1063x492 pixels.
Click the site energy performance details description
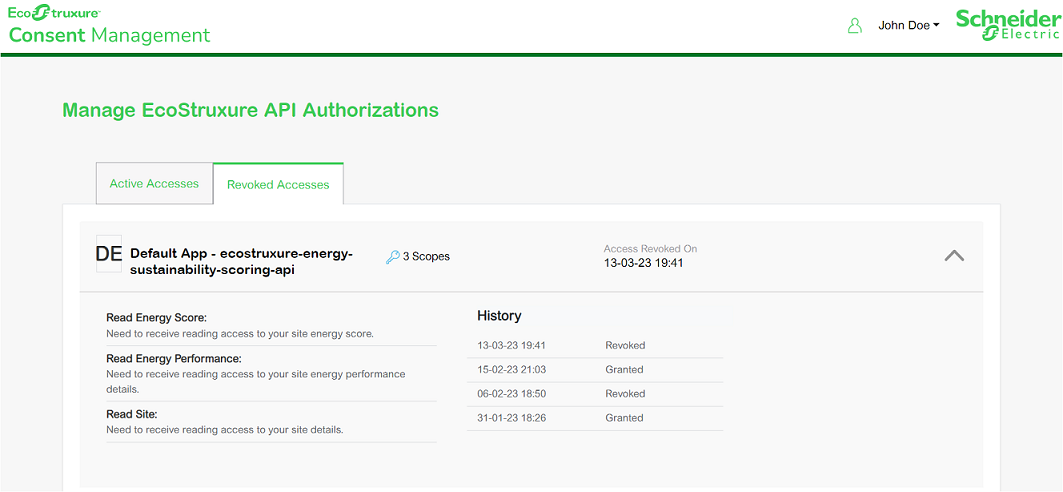256,382
